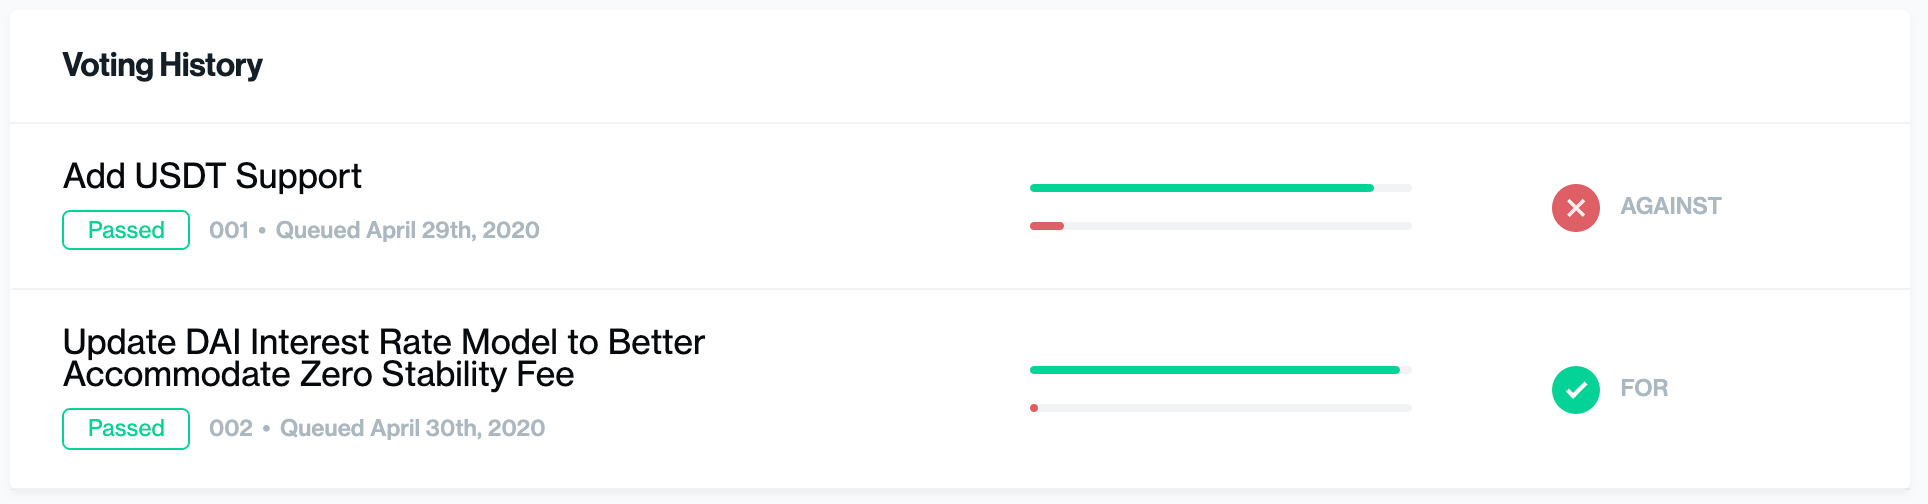Click green for-votes bar of USDT proposal

click(x=1201, y=188)
